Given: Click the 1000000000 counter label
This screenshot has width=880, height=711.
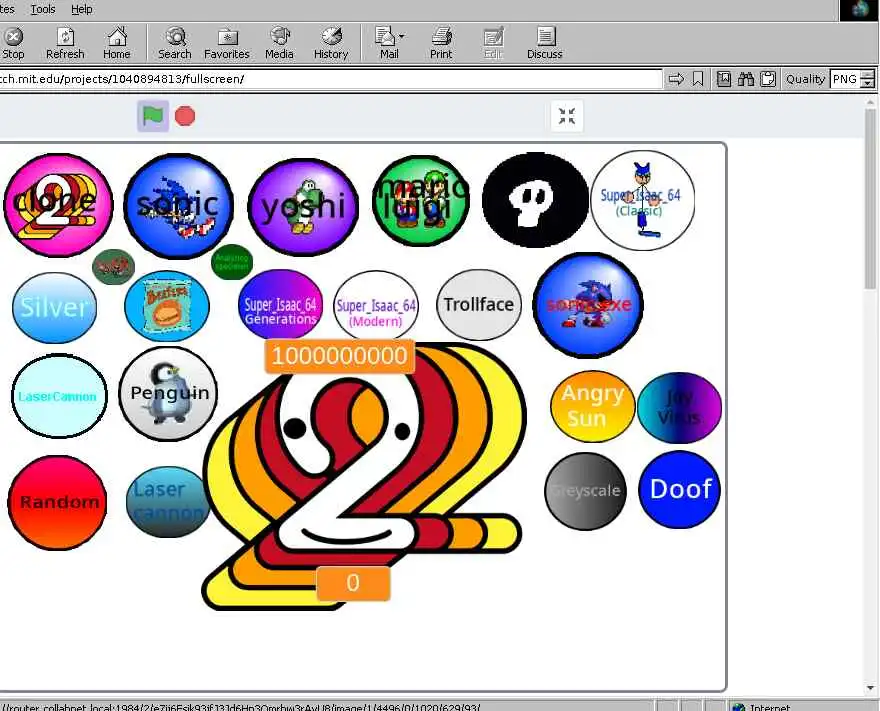Looking at the screenshot, I should (x=340, y=356).
